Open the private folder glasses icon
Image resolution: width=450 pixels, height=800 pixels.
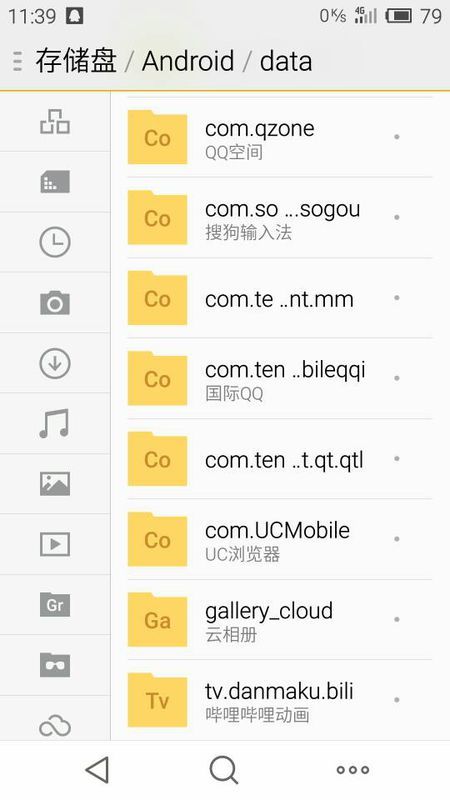[x=55, y=665]
